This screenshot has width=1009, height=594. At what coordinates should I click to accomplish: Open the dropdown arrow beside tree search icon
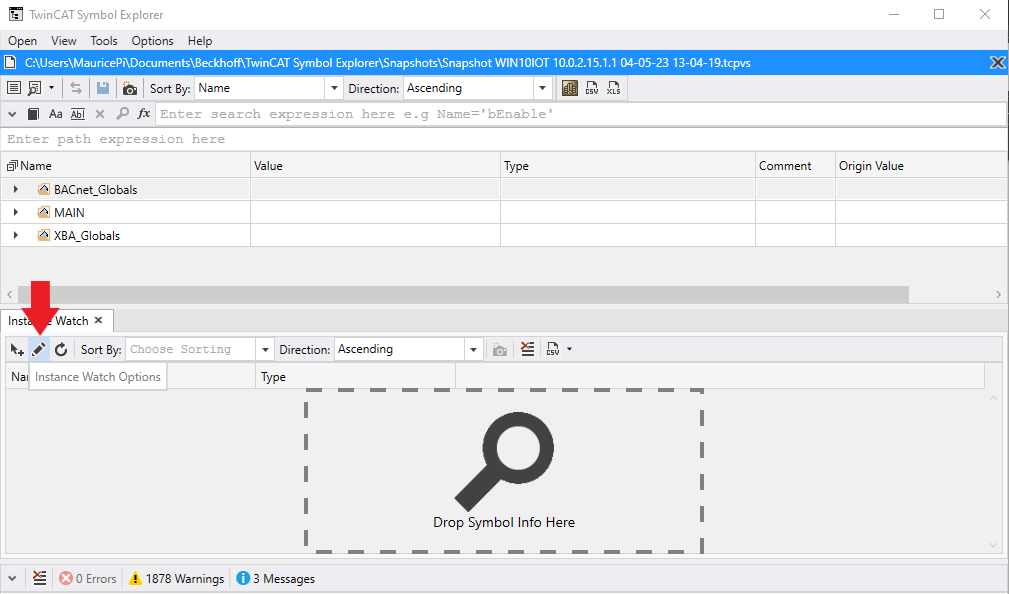(x=51, y=88)
